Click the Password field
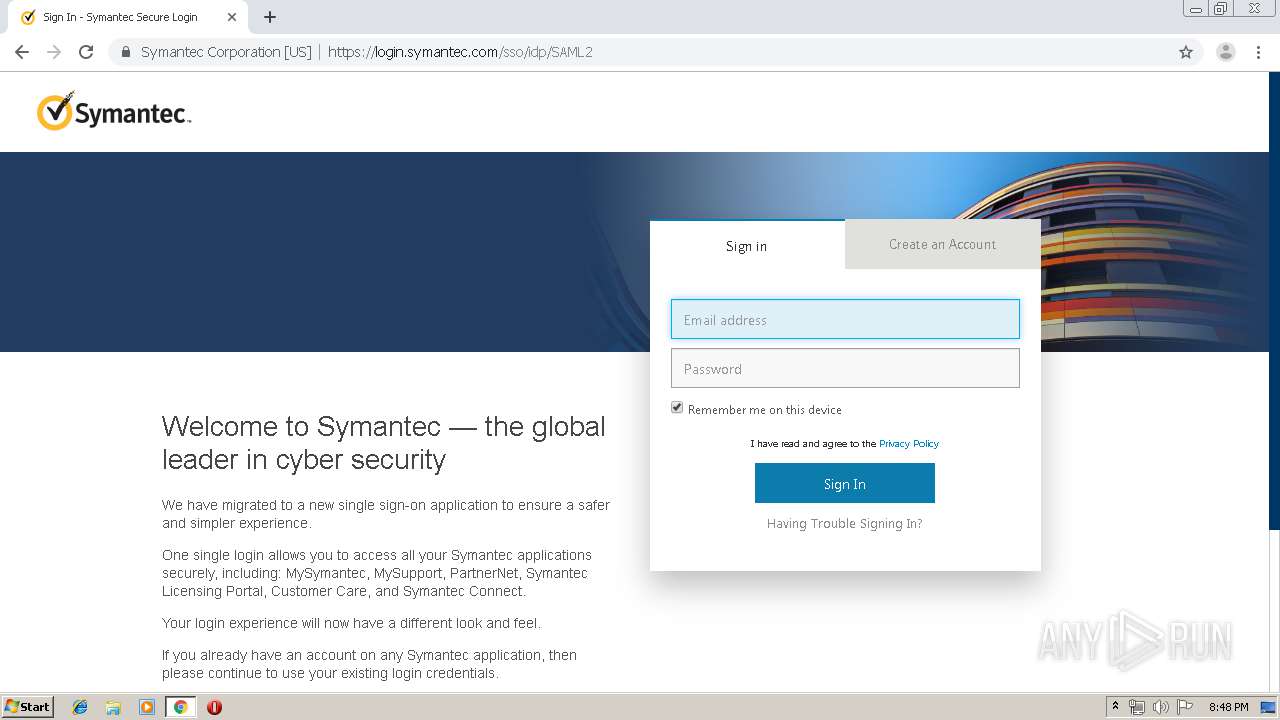This screenshot has width=1280, height=720. click(845, 369)
